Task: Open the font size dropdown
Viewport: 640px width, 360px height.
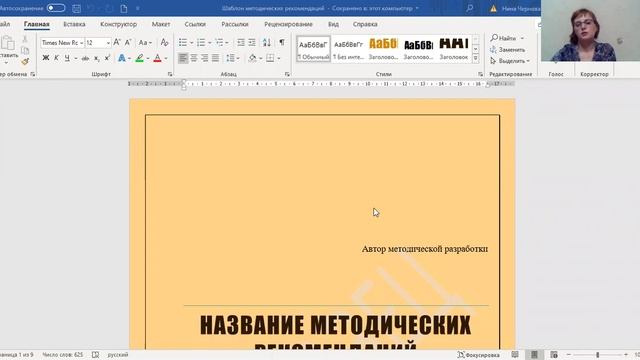Action: 108,43
